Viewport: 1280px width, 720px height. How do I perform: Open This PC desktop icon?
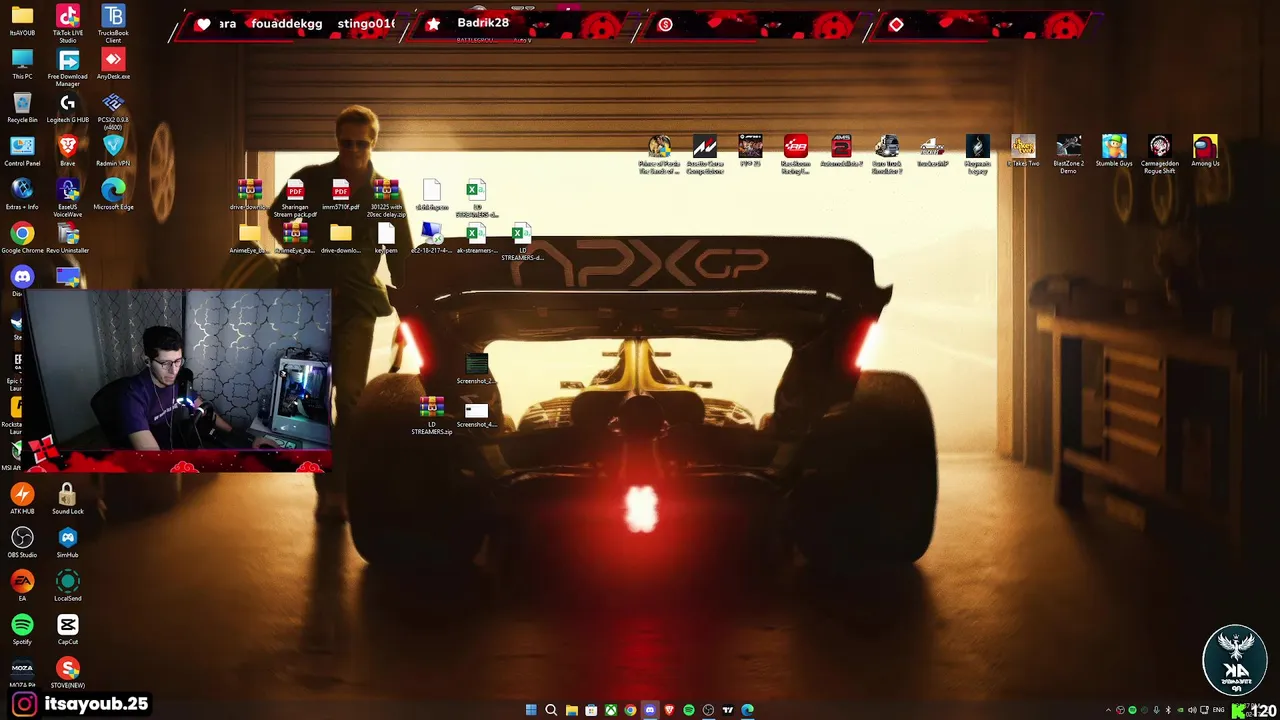[x=22, y=64]
